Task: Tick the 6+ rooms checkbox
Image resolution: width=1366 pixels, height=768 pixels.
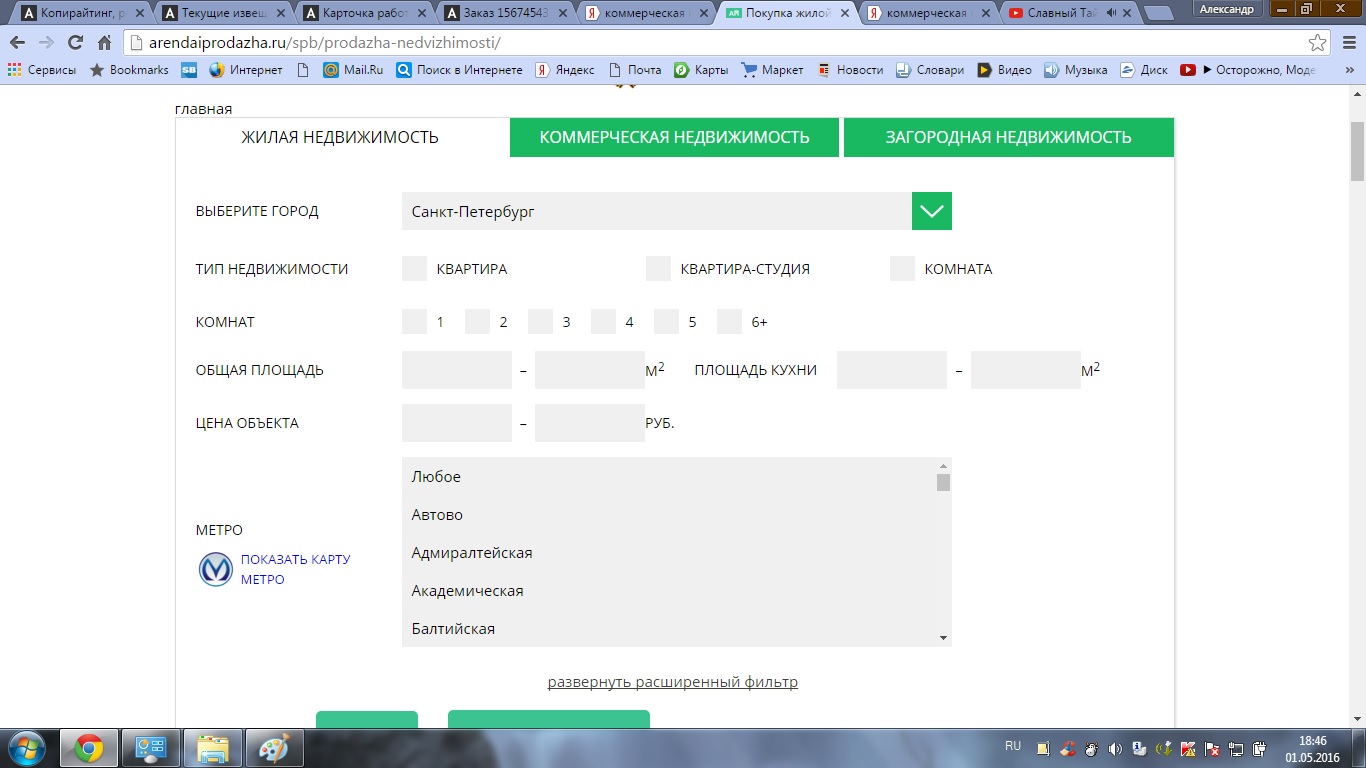Action: click(x=729, y=322)
